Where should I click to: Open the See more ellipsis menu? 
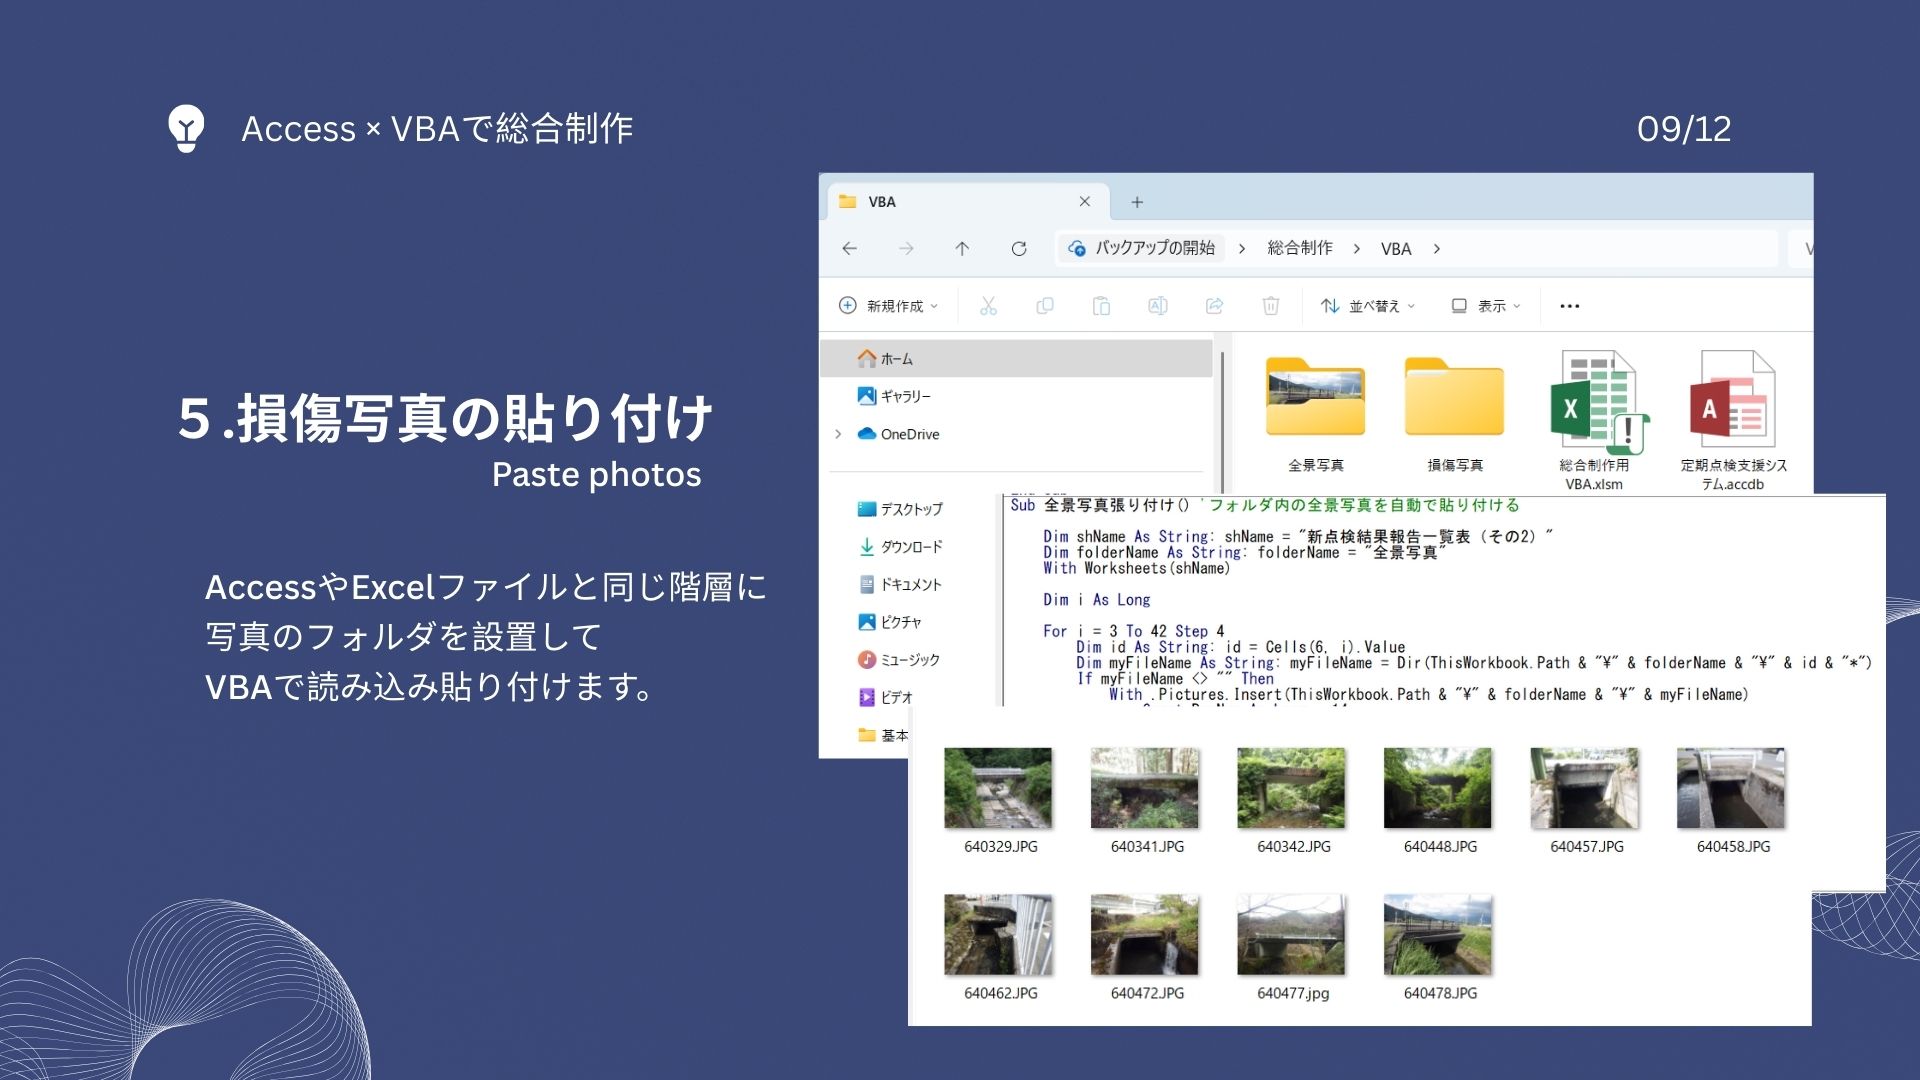[1570, 306]
